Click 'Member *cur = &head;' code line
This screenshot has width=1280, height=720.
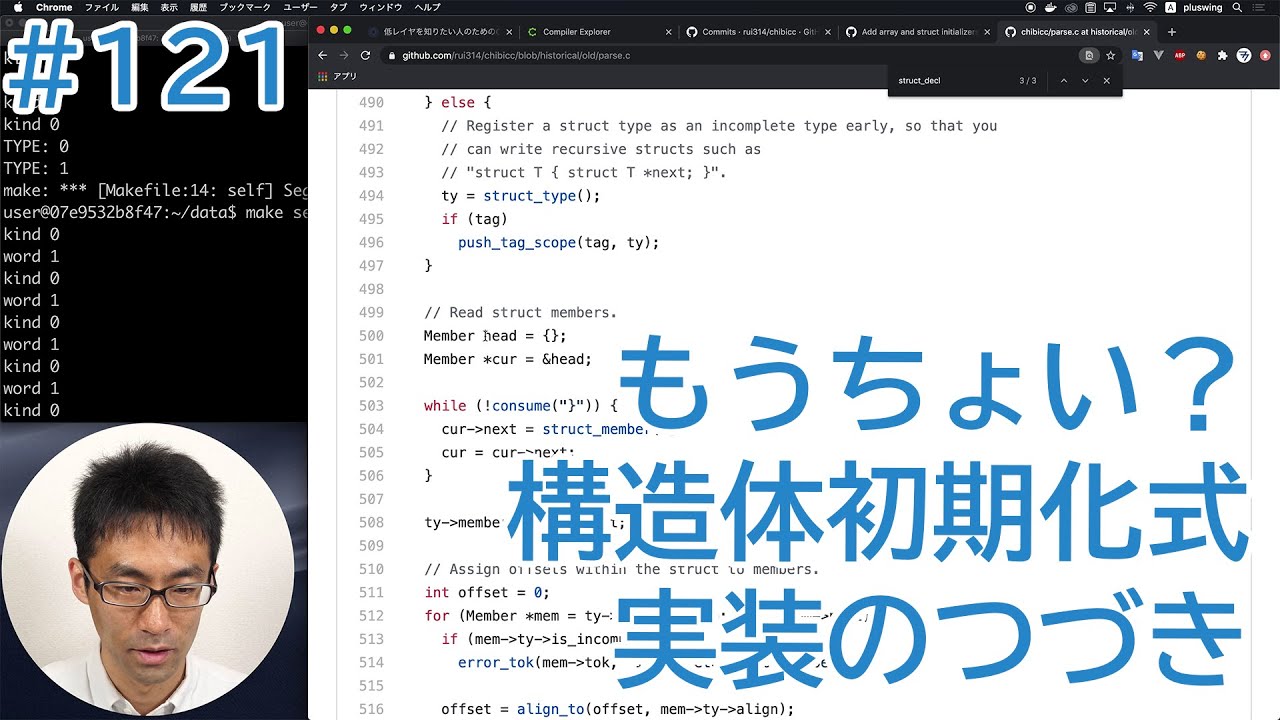pos(508,359)
